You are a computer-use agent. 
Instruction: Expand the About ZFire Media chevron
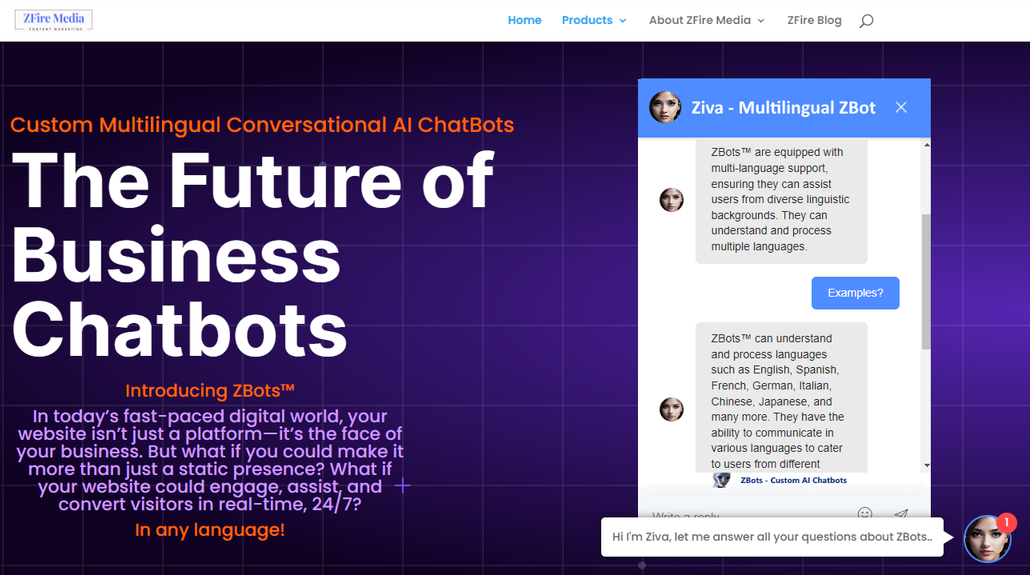coord(761,21)
